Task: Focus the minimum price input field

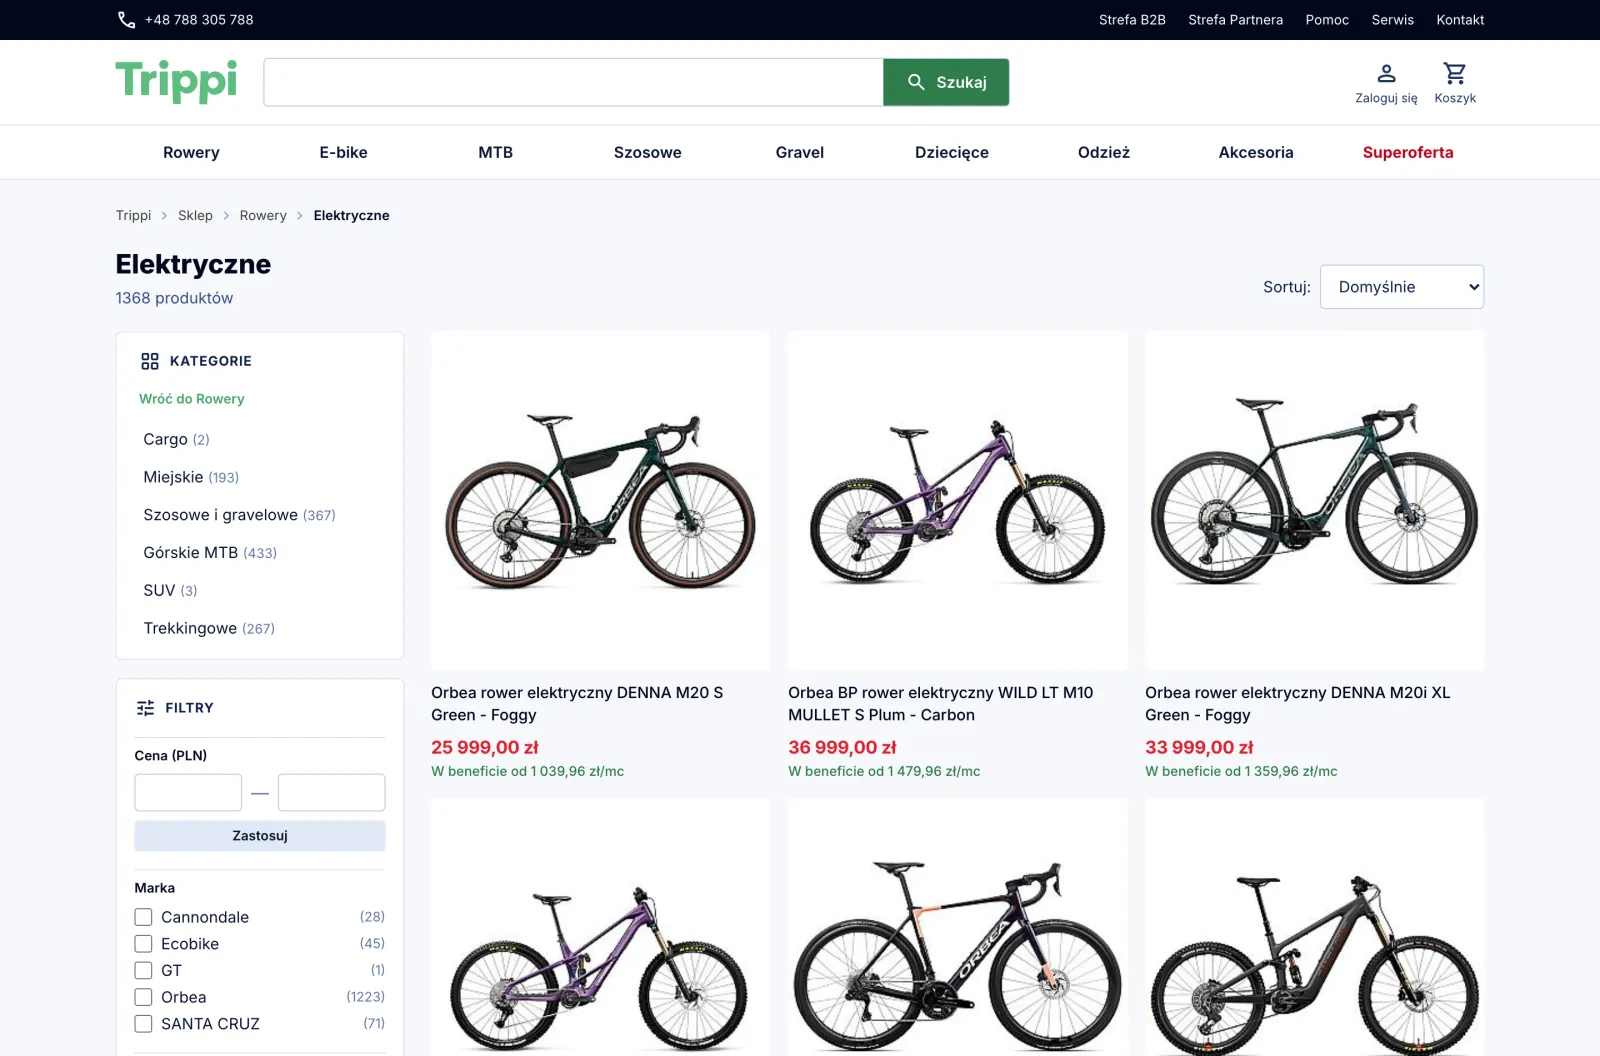Action: coord(188,793)
